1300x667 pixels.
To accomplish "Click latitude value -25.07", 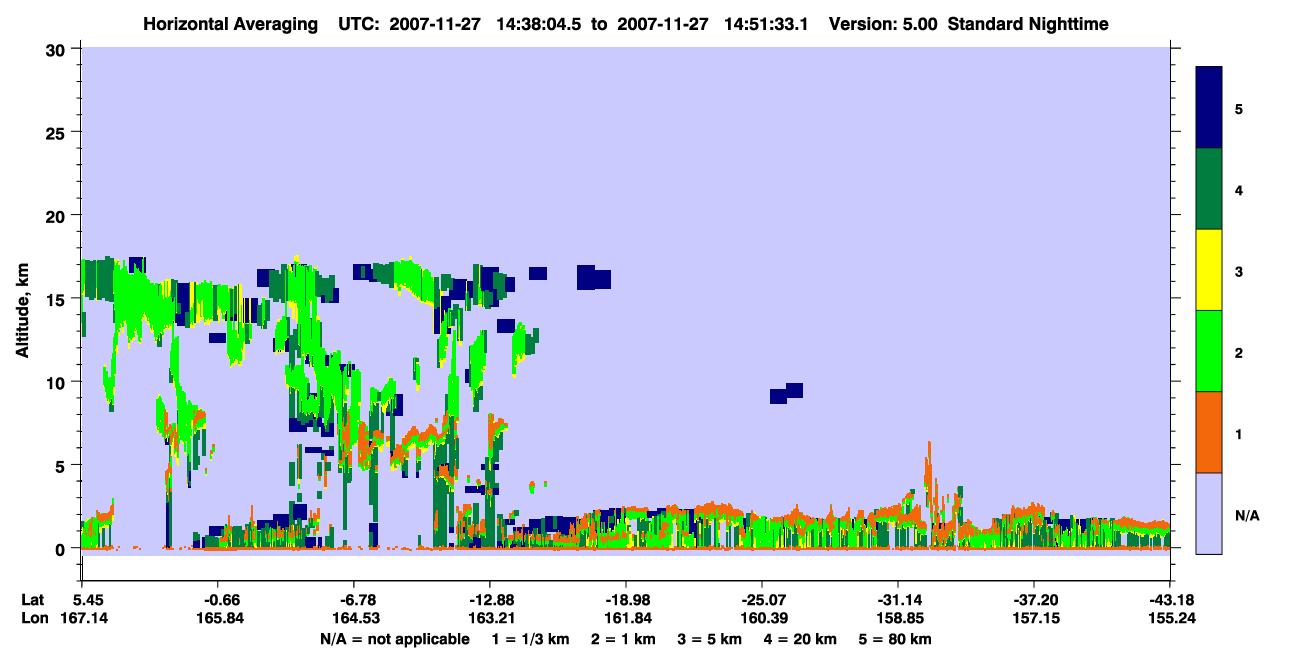I will coord(762,600).
